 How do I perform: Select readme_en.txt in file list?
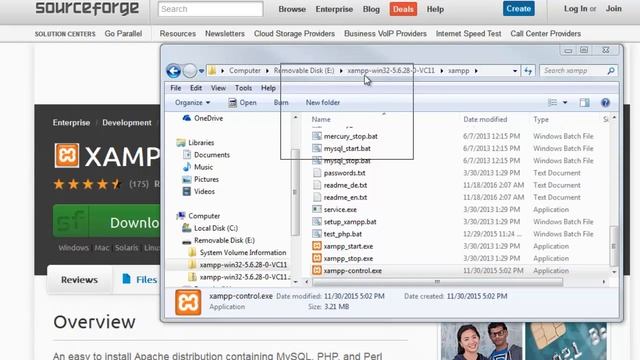tap(345, 197)
